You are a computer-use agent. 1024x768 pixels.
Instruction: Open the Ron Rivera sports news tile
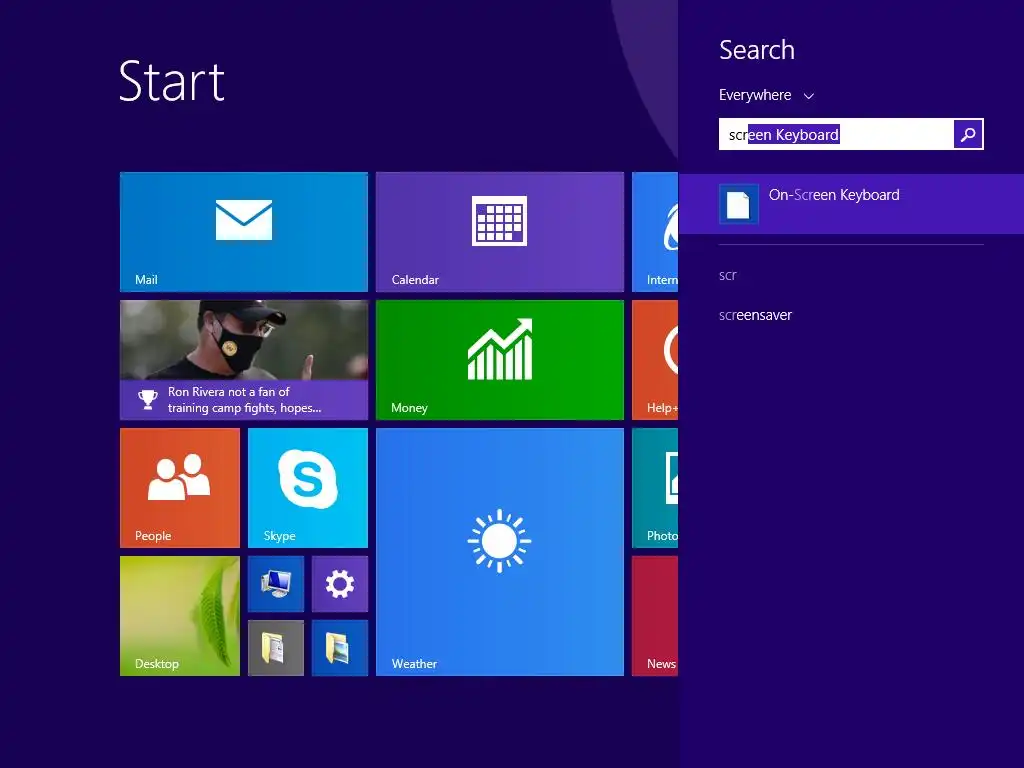point(244,360)
